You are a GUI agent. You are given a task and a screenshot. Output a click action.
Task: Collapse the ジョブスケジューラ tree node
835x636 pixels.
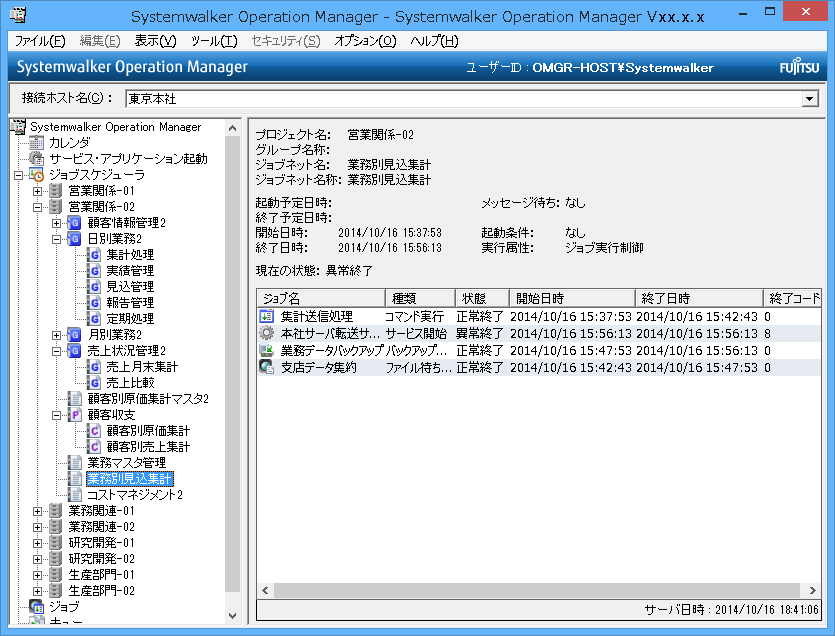(18, 175)
